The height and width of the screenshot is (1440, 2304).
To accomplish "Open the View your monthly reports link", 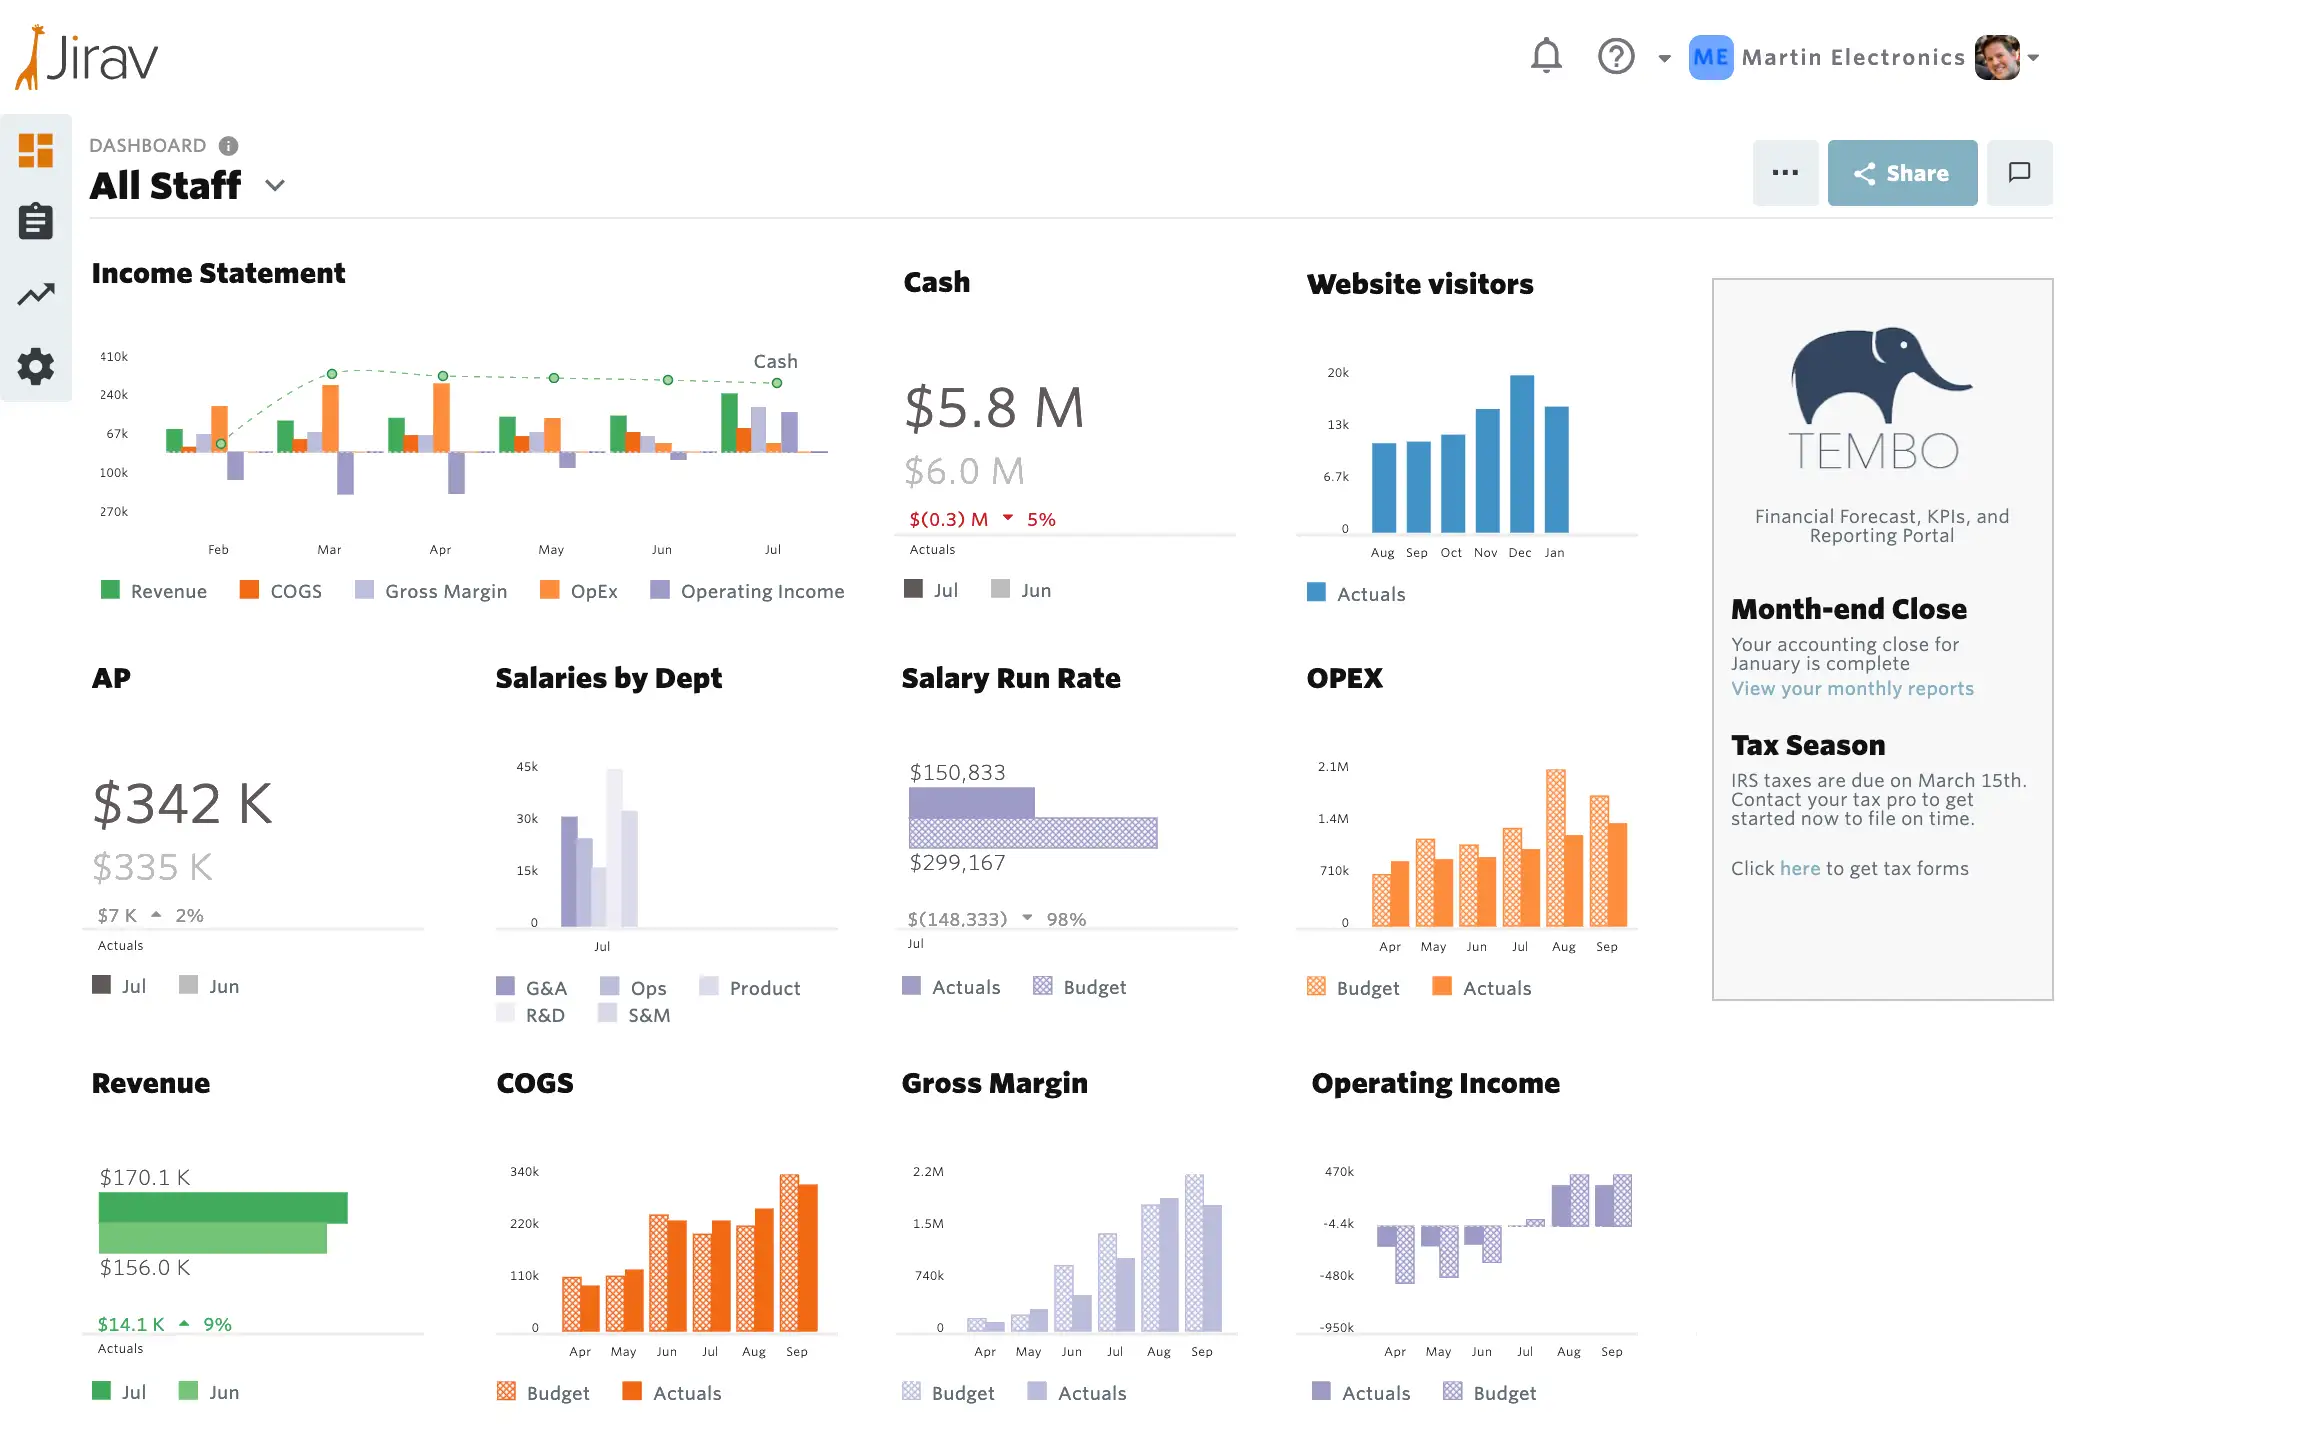I will (1852, 689).
